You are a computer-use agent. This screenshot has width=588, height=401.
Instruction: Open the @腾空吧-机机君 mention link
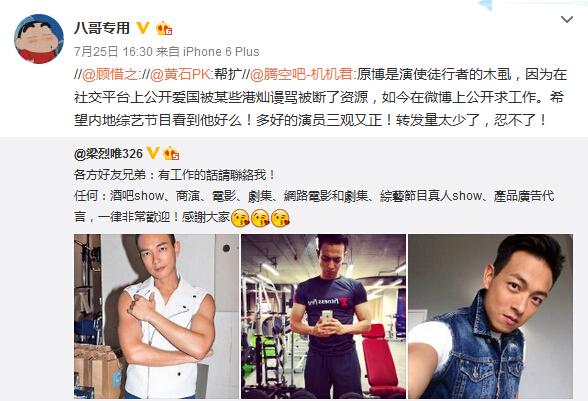tap(301, 74)
